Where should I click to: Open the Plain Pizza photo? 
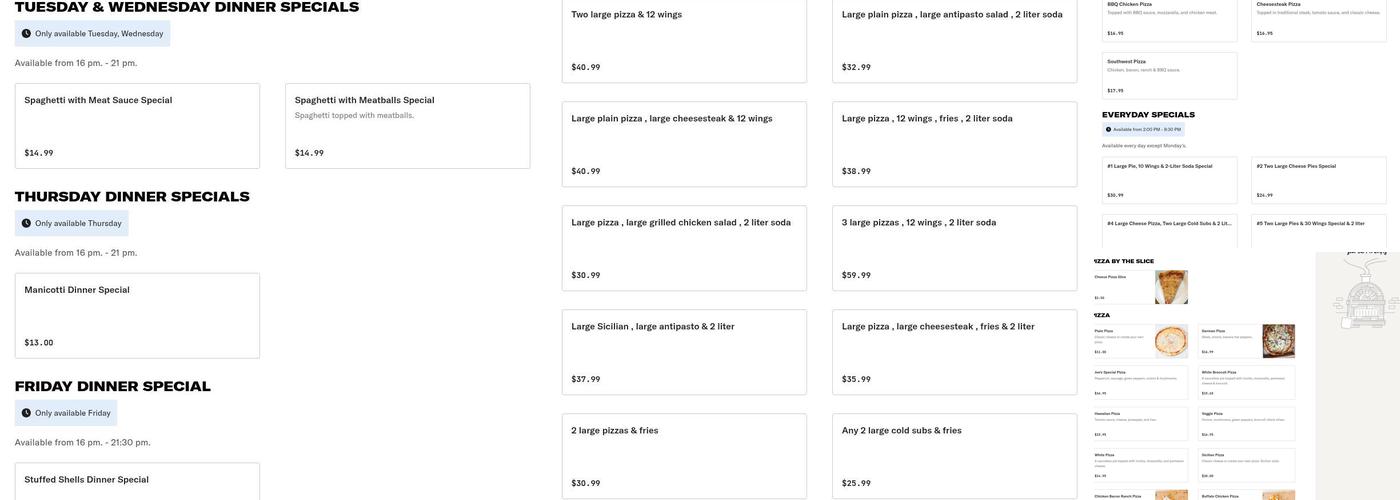point(1171,341)
